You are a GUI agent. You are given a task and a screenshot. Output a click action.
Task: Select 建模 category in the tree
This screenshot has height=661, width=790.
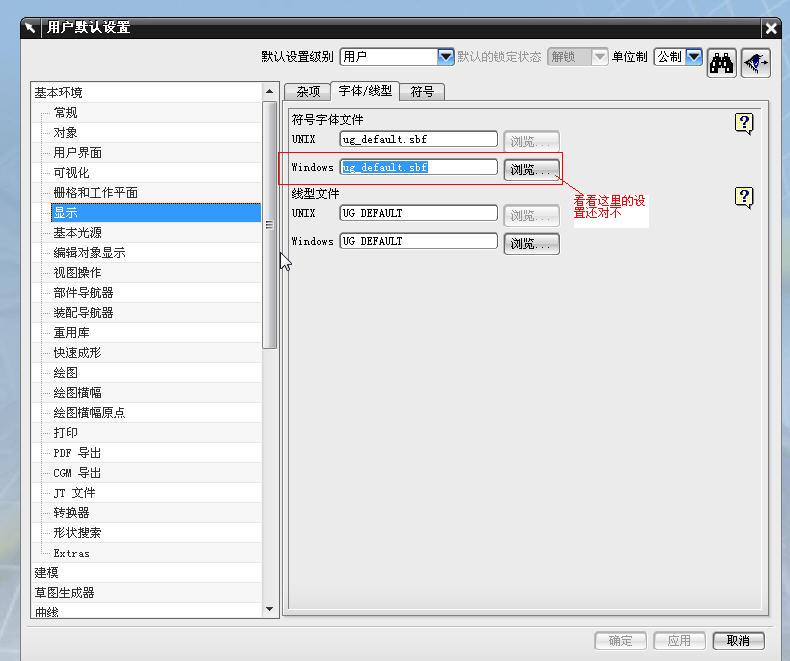coord(46,573)
